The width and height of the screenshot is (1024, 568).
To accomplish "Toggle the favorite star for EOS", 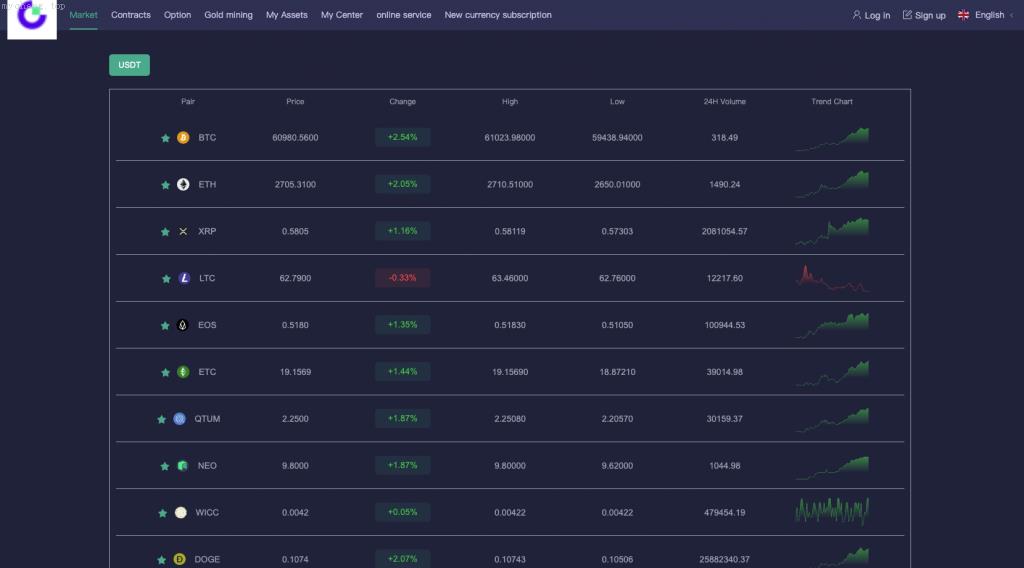I will [165, 326].
